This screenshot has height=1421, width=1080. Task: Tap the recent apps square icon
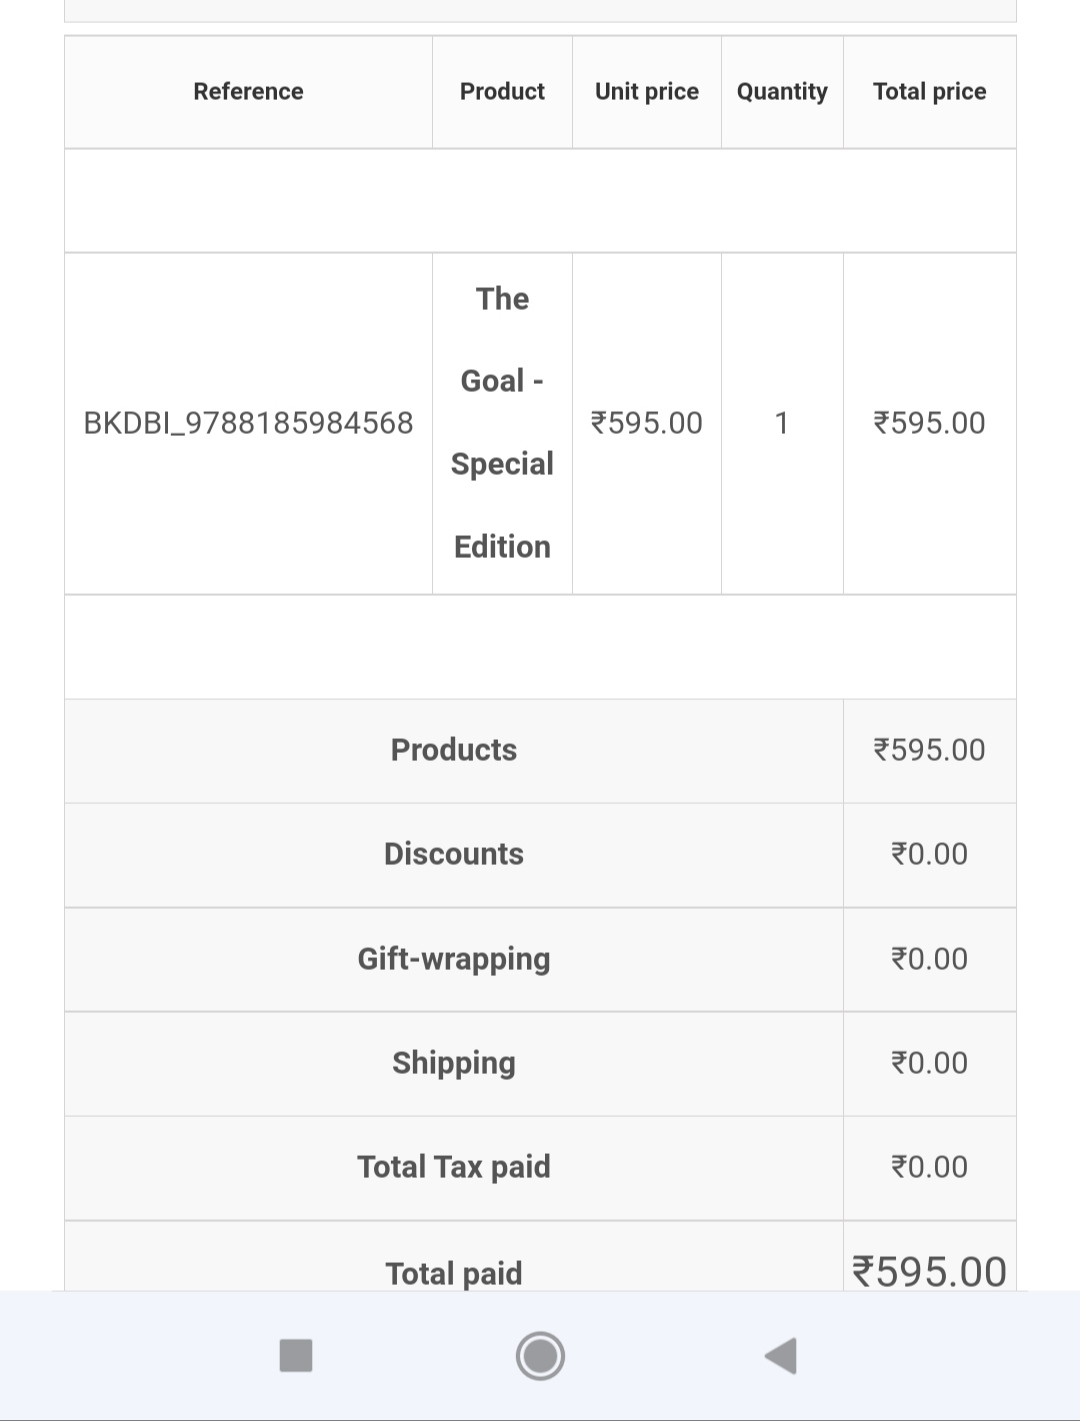click(296, 1356)
